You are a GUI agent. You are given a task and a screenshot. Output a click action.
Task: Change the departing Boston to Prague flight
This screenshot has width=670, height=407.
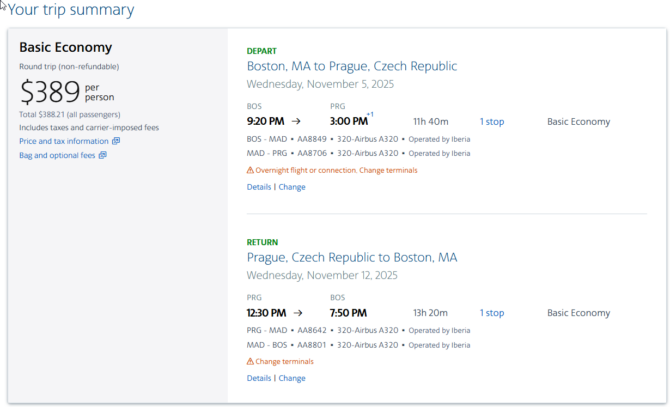[292, 187]
